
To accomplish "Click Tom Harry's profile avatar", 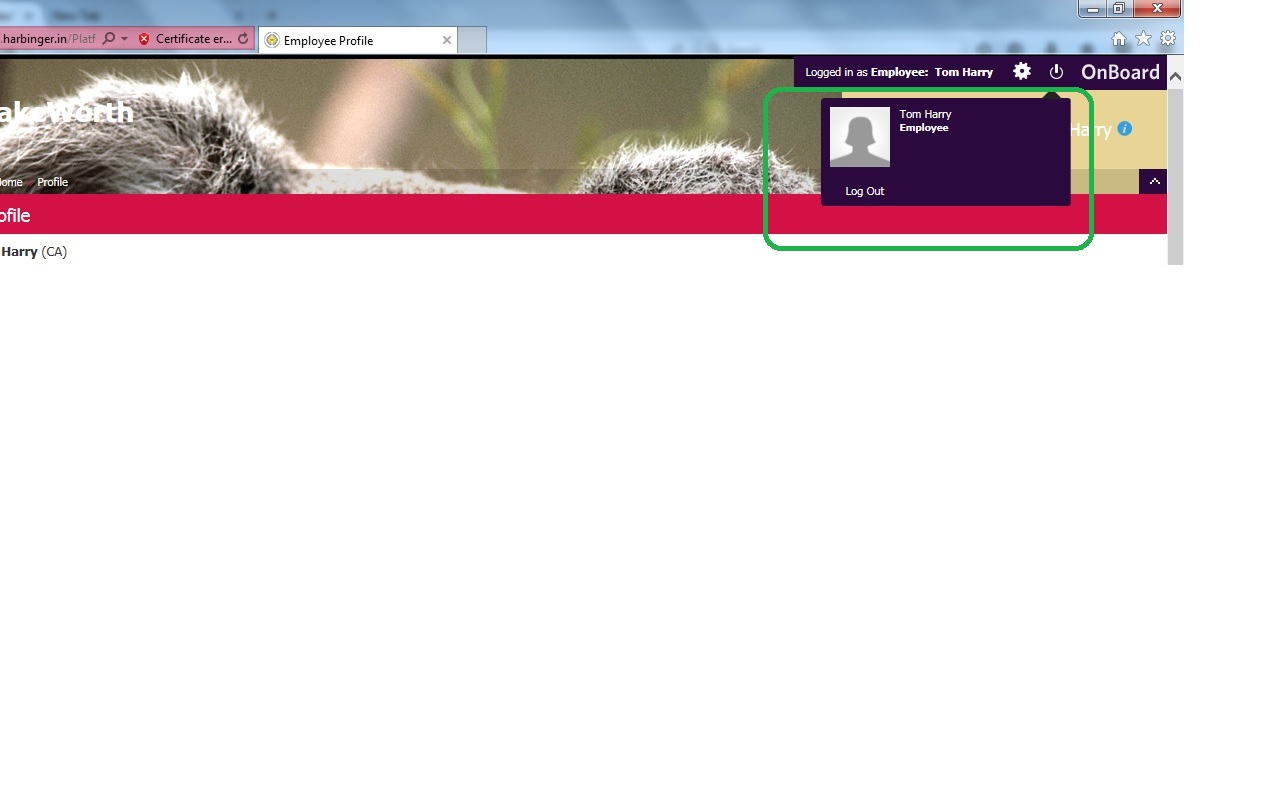I will [860, 137].
